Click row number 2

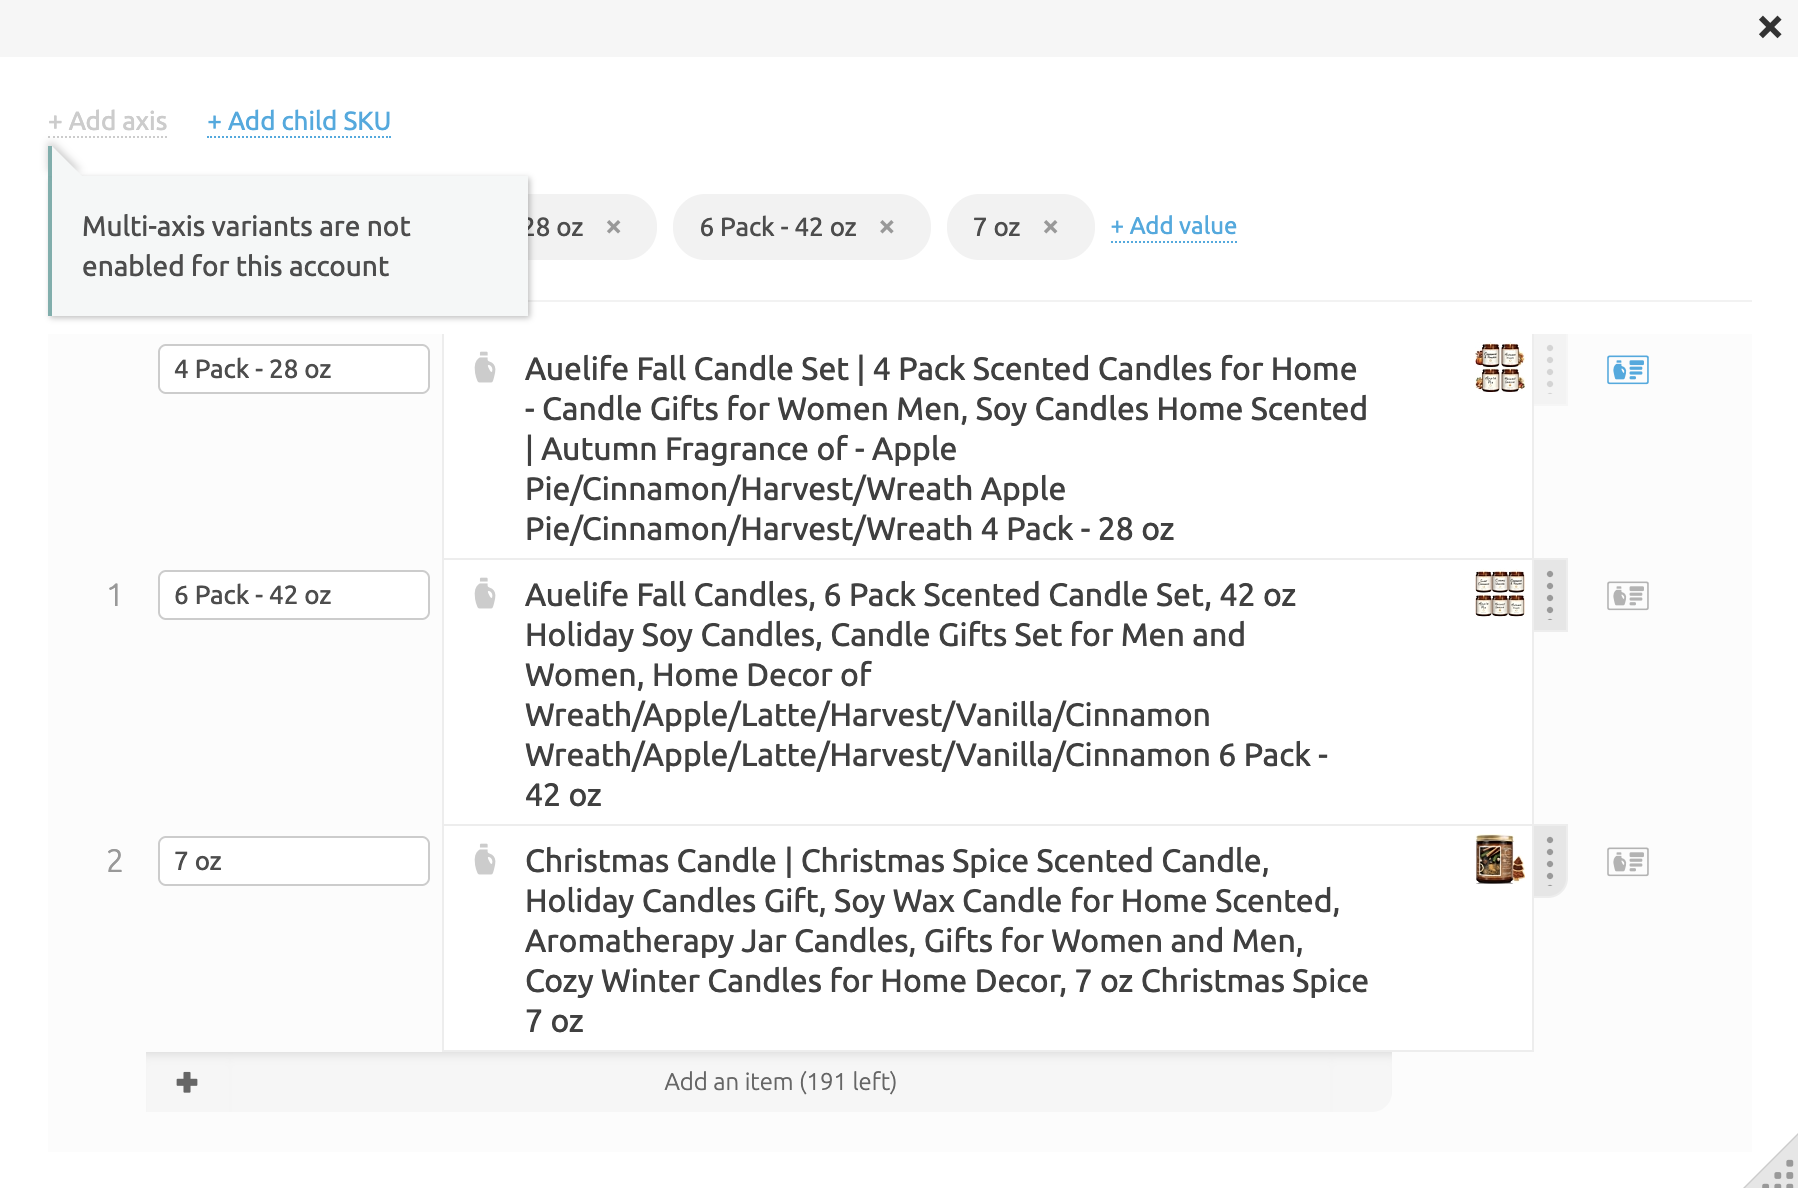pos(115,861)
